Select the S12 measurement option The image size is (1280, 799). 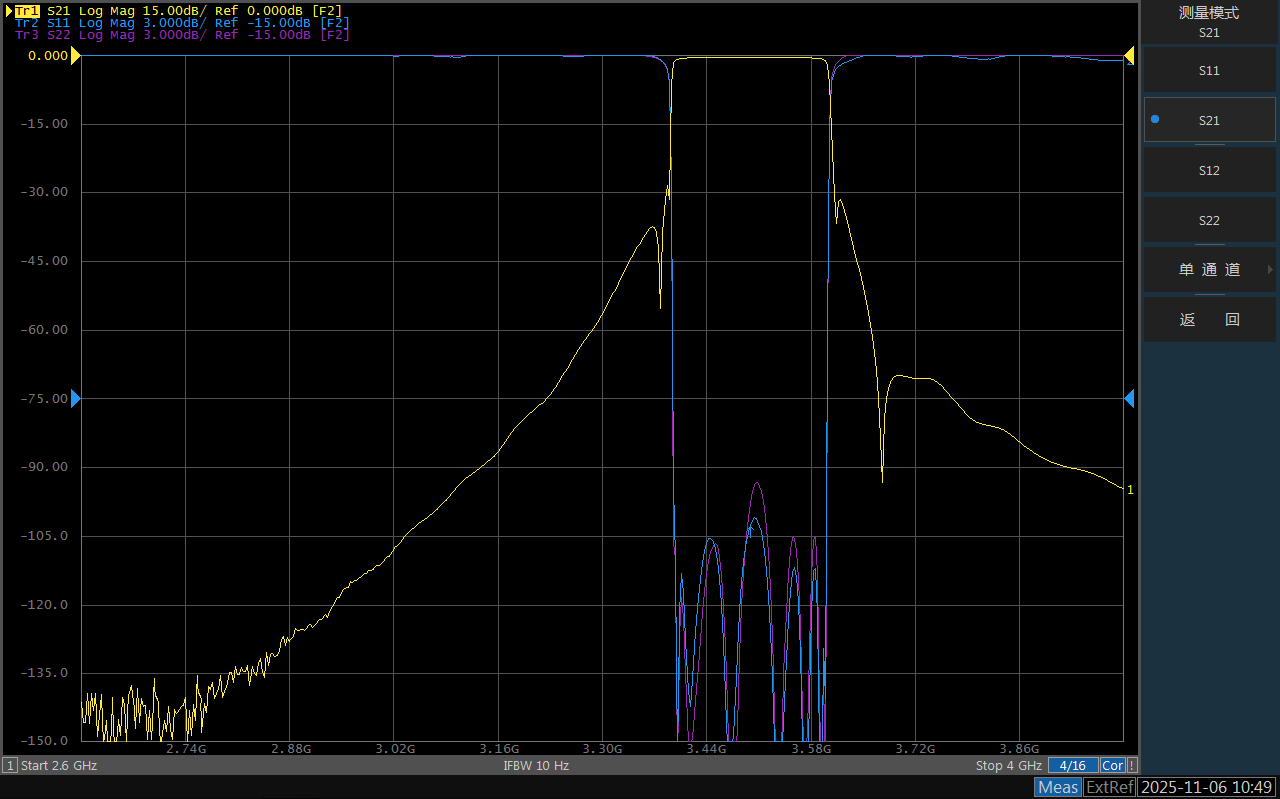pos(1209,171)
